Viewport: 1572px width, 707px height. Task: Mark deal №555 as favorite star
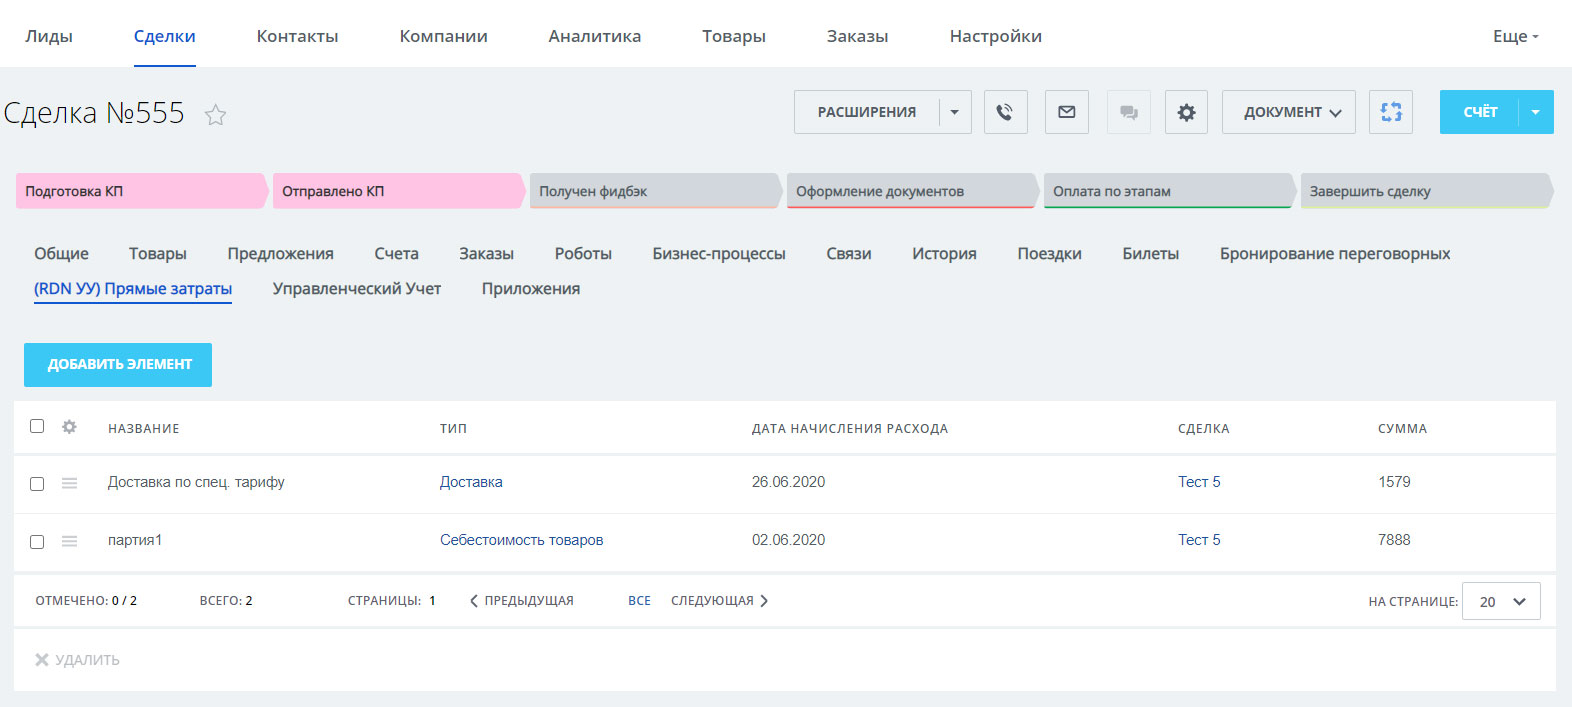215,115
